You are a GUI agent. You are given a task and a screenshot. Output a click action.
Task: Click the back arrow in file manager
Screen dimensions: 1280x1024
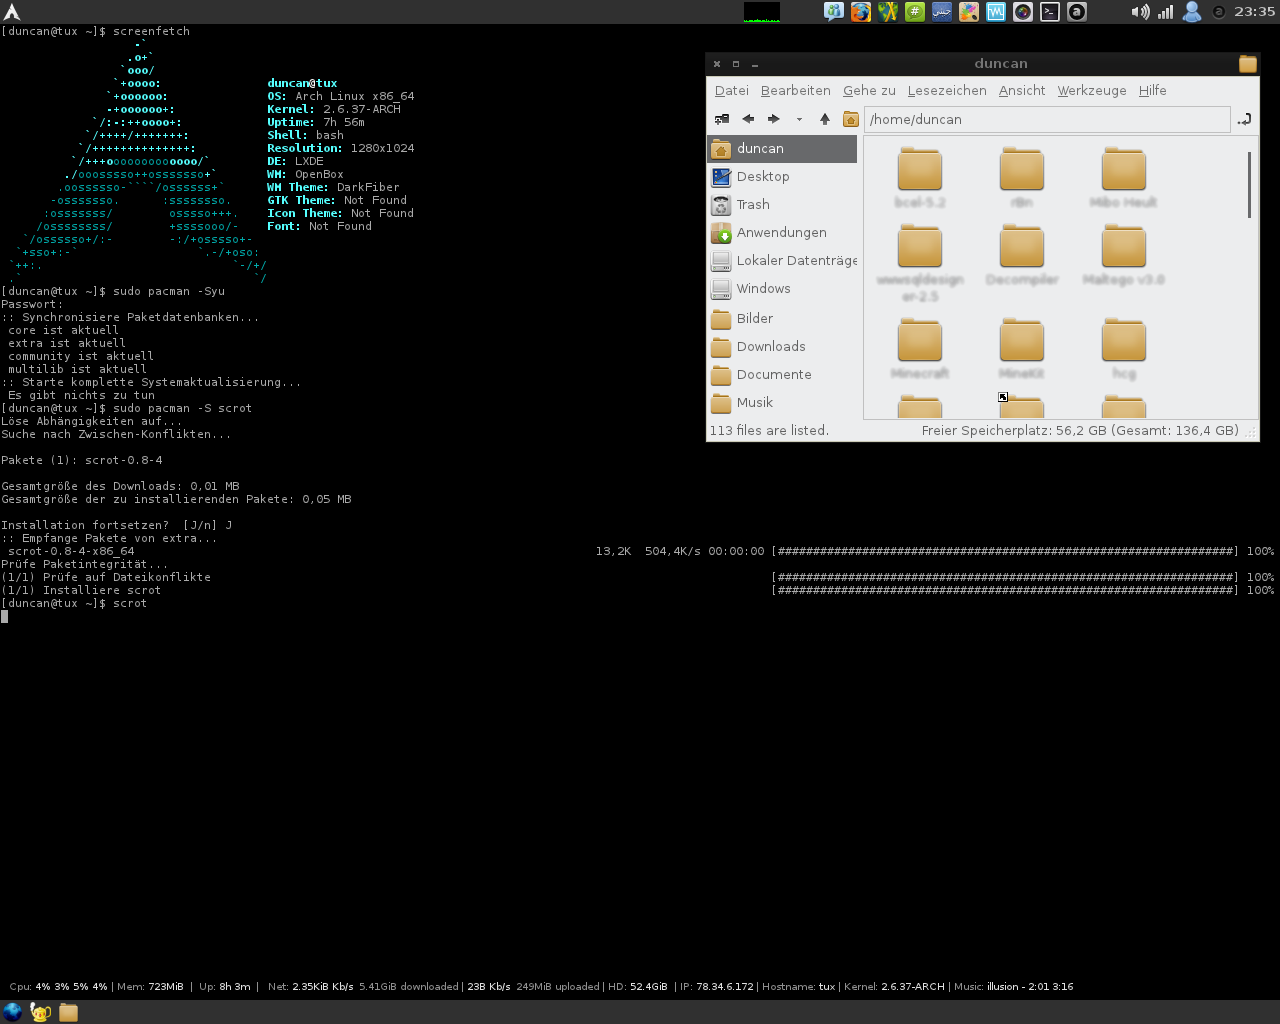pos(748,119)
